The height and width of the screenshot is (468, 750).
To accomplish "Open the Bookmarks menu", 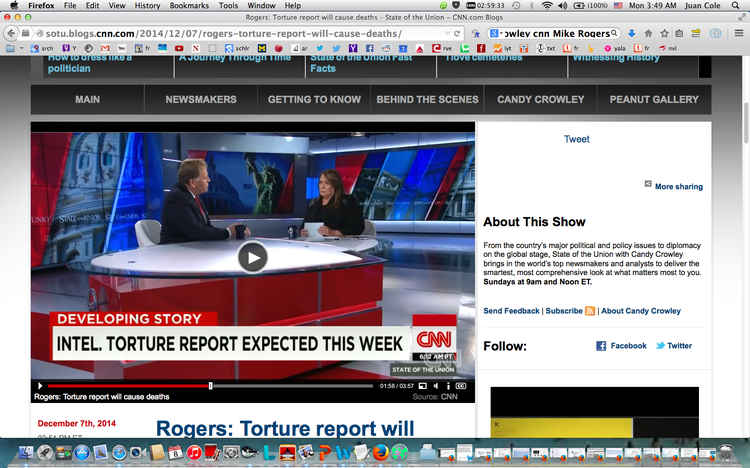I will (x=189, y=6).
